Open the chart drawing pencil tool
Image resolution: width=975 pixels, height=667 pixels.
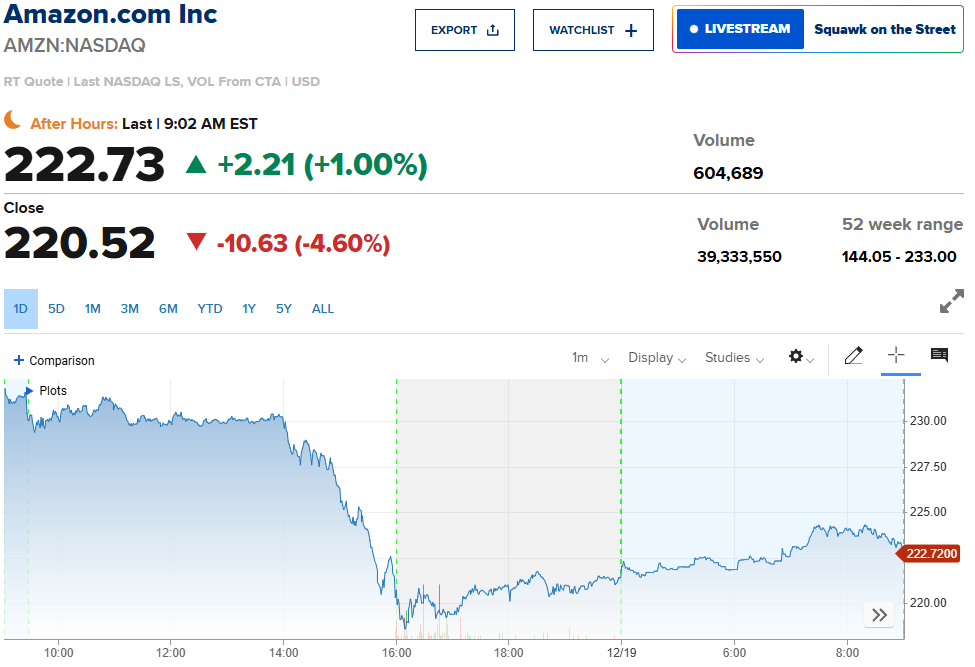click(x=853, y=356)
